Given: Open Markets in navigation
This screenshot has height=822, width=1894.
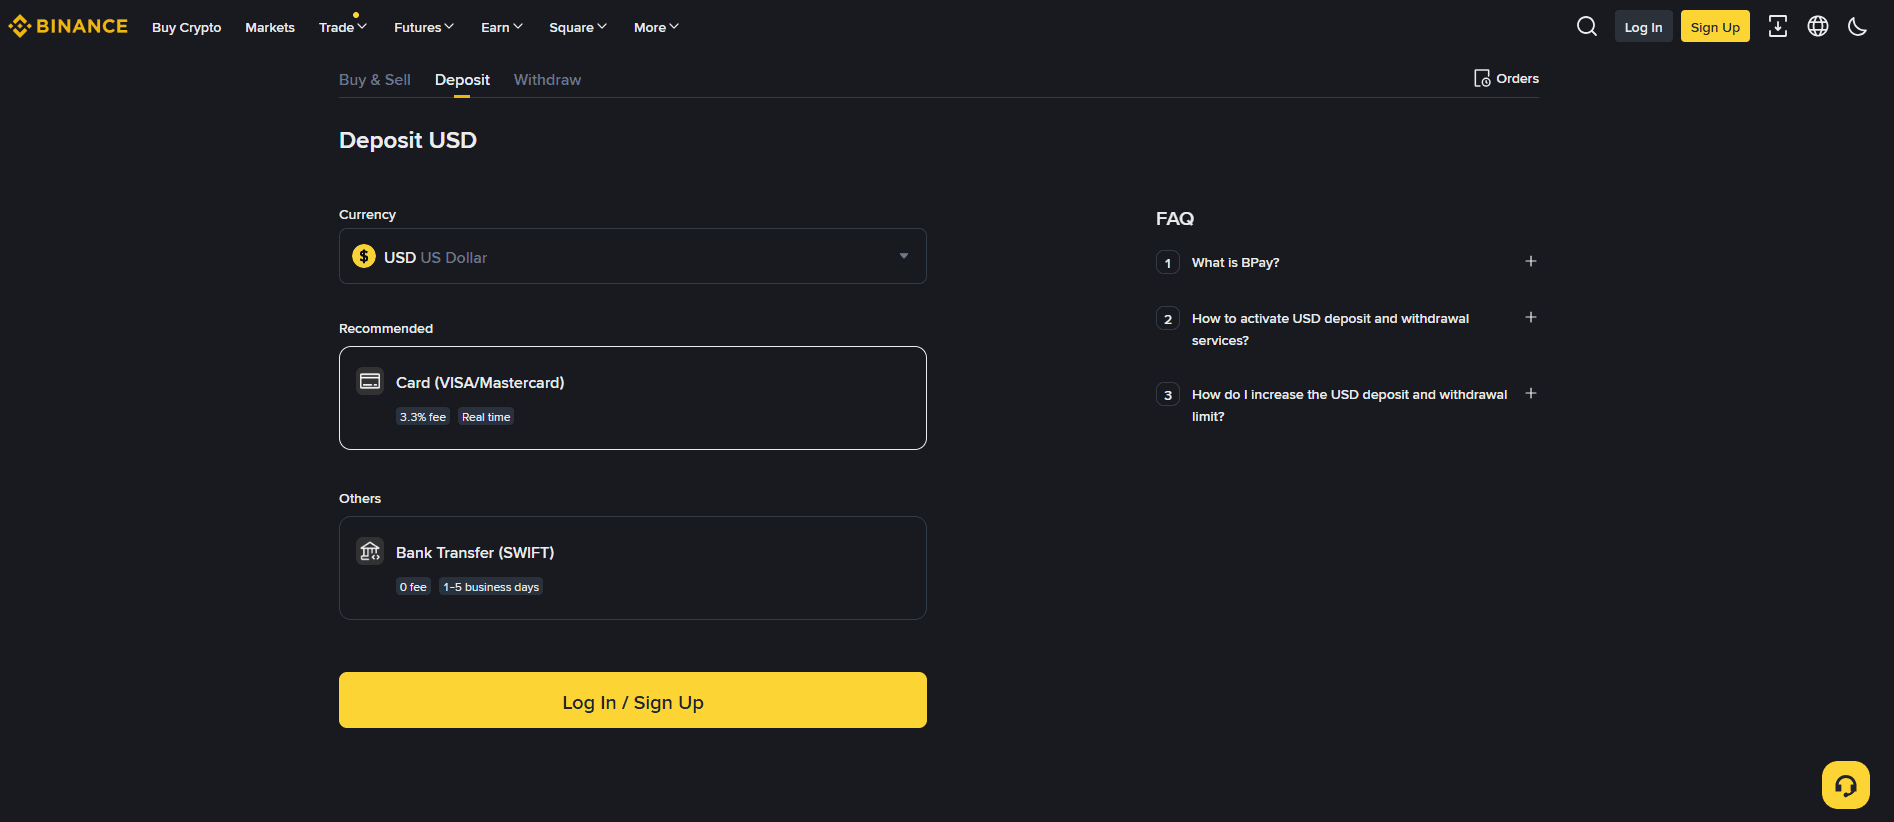Looking at the screenshot, I should (x=270, y=27).
